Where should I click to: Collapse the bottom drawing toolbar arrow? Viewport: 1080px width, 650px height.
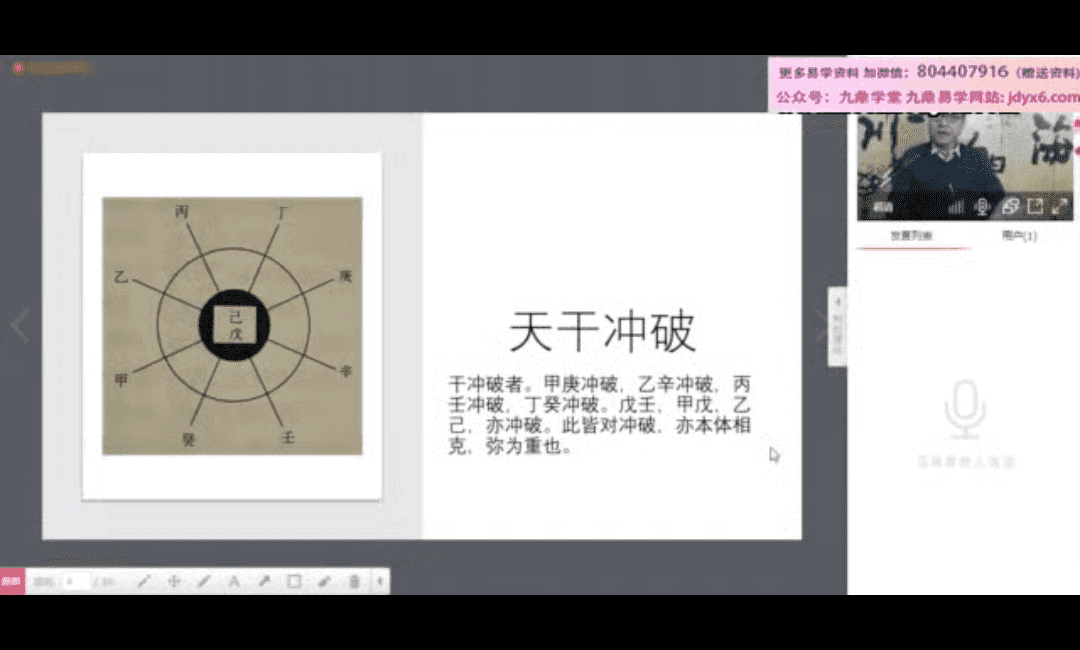[x=380, y=581]
